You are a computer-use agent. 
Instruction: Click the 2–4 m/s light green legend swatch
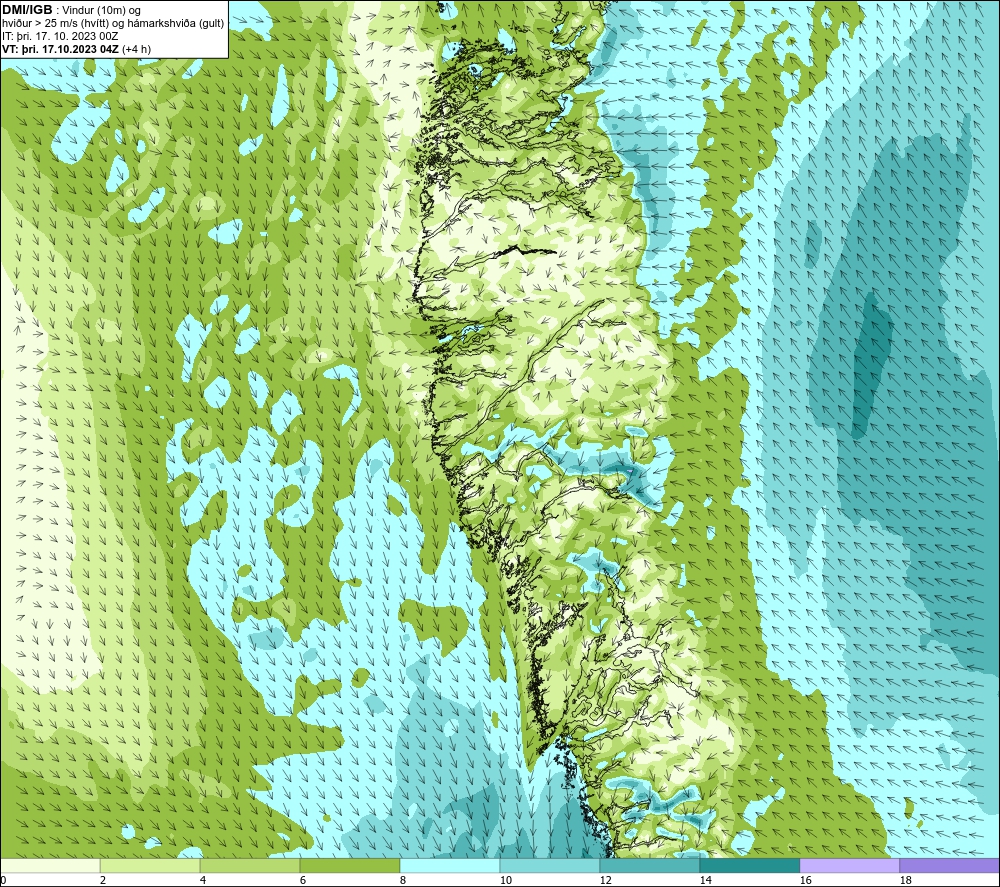tap(150, 865)
